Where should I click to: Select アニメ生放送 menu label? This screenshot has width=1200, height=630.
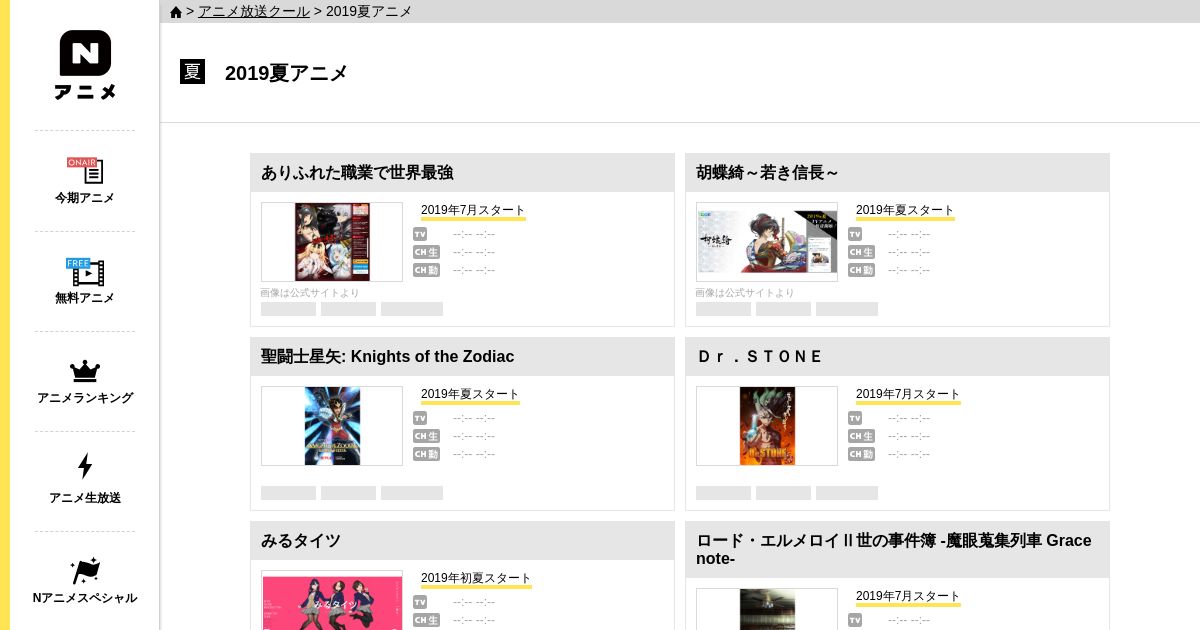(x=85, y=498)
